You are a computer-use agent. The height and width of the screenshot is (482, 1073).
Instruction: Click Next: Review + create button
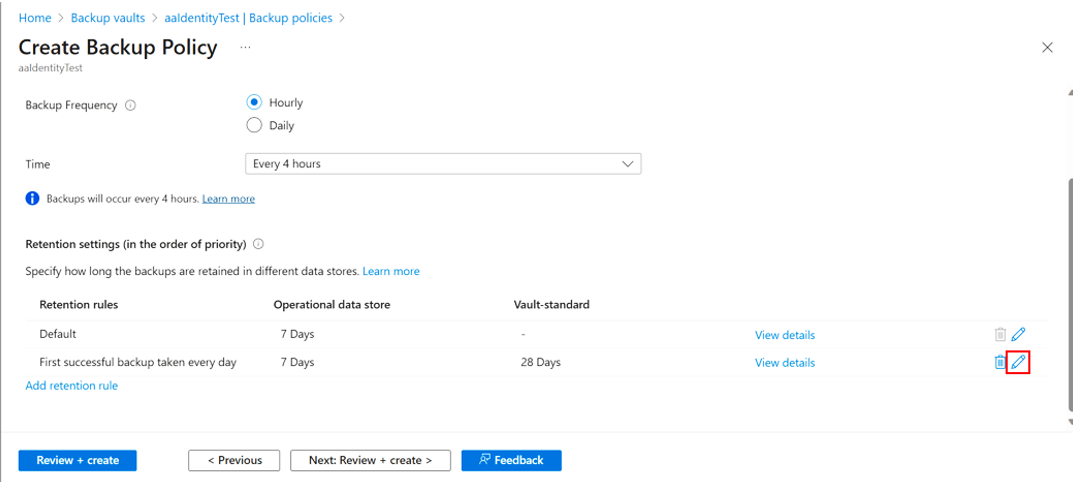[x=370, y=460]
